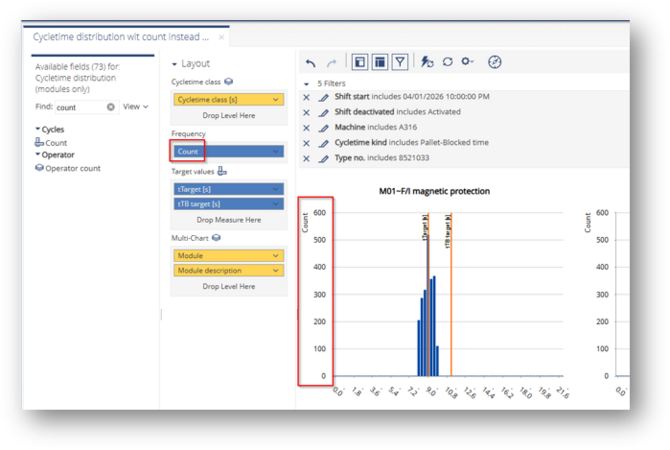The width and height of the screenshot is (670, 450).
Task: Open the View dropdown
Action: (x=135, y=106)
